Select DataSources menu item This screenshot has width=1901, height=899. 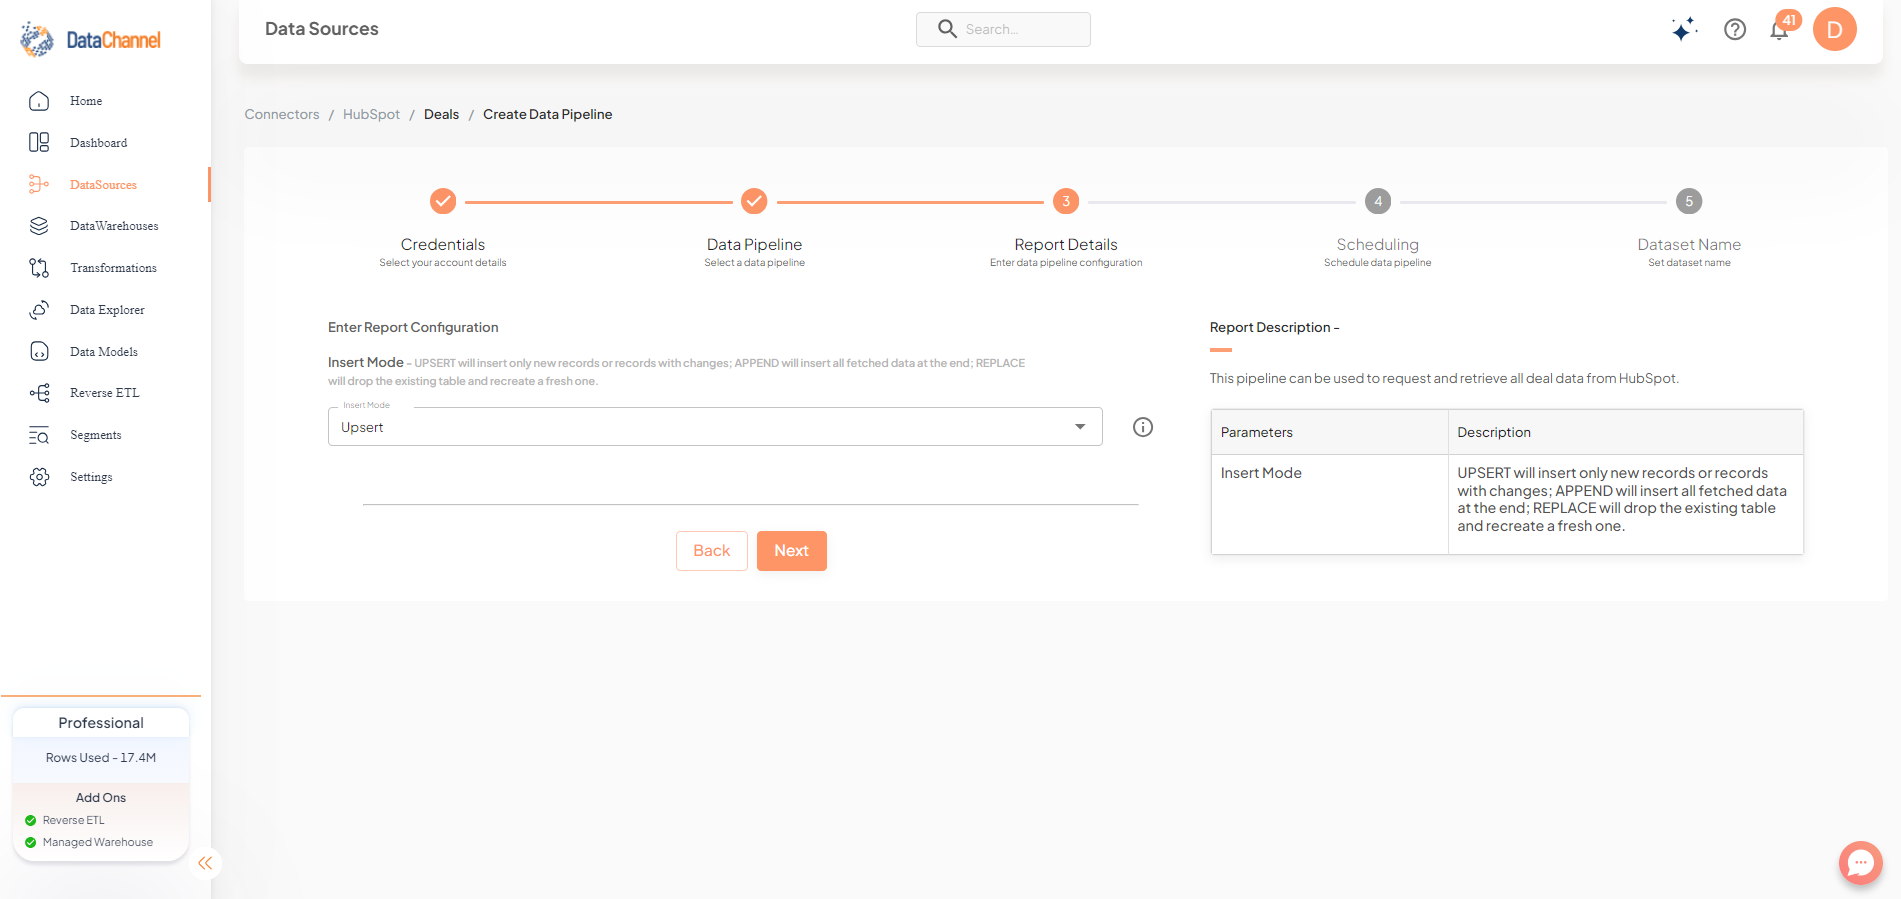103,185
